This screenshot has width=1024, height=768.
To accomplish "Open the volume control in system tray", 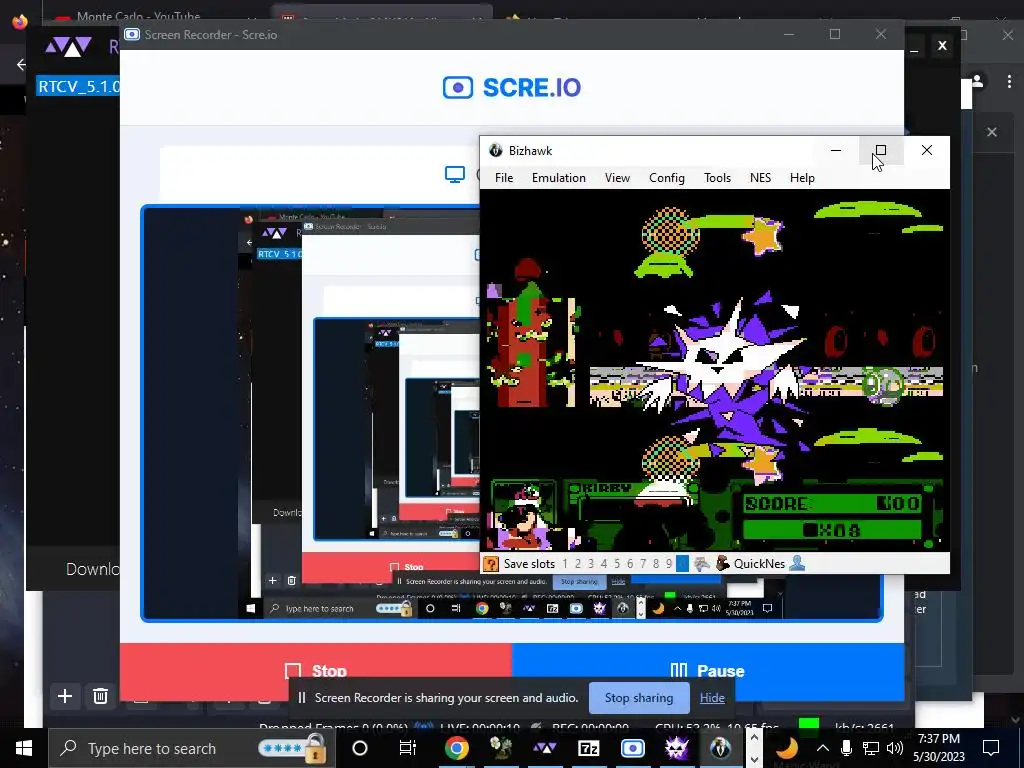I will pyautogui.click(x=895, y=748).
